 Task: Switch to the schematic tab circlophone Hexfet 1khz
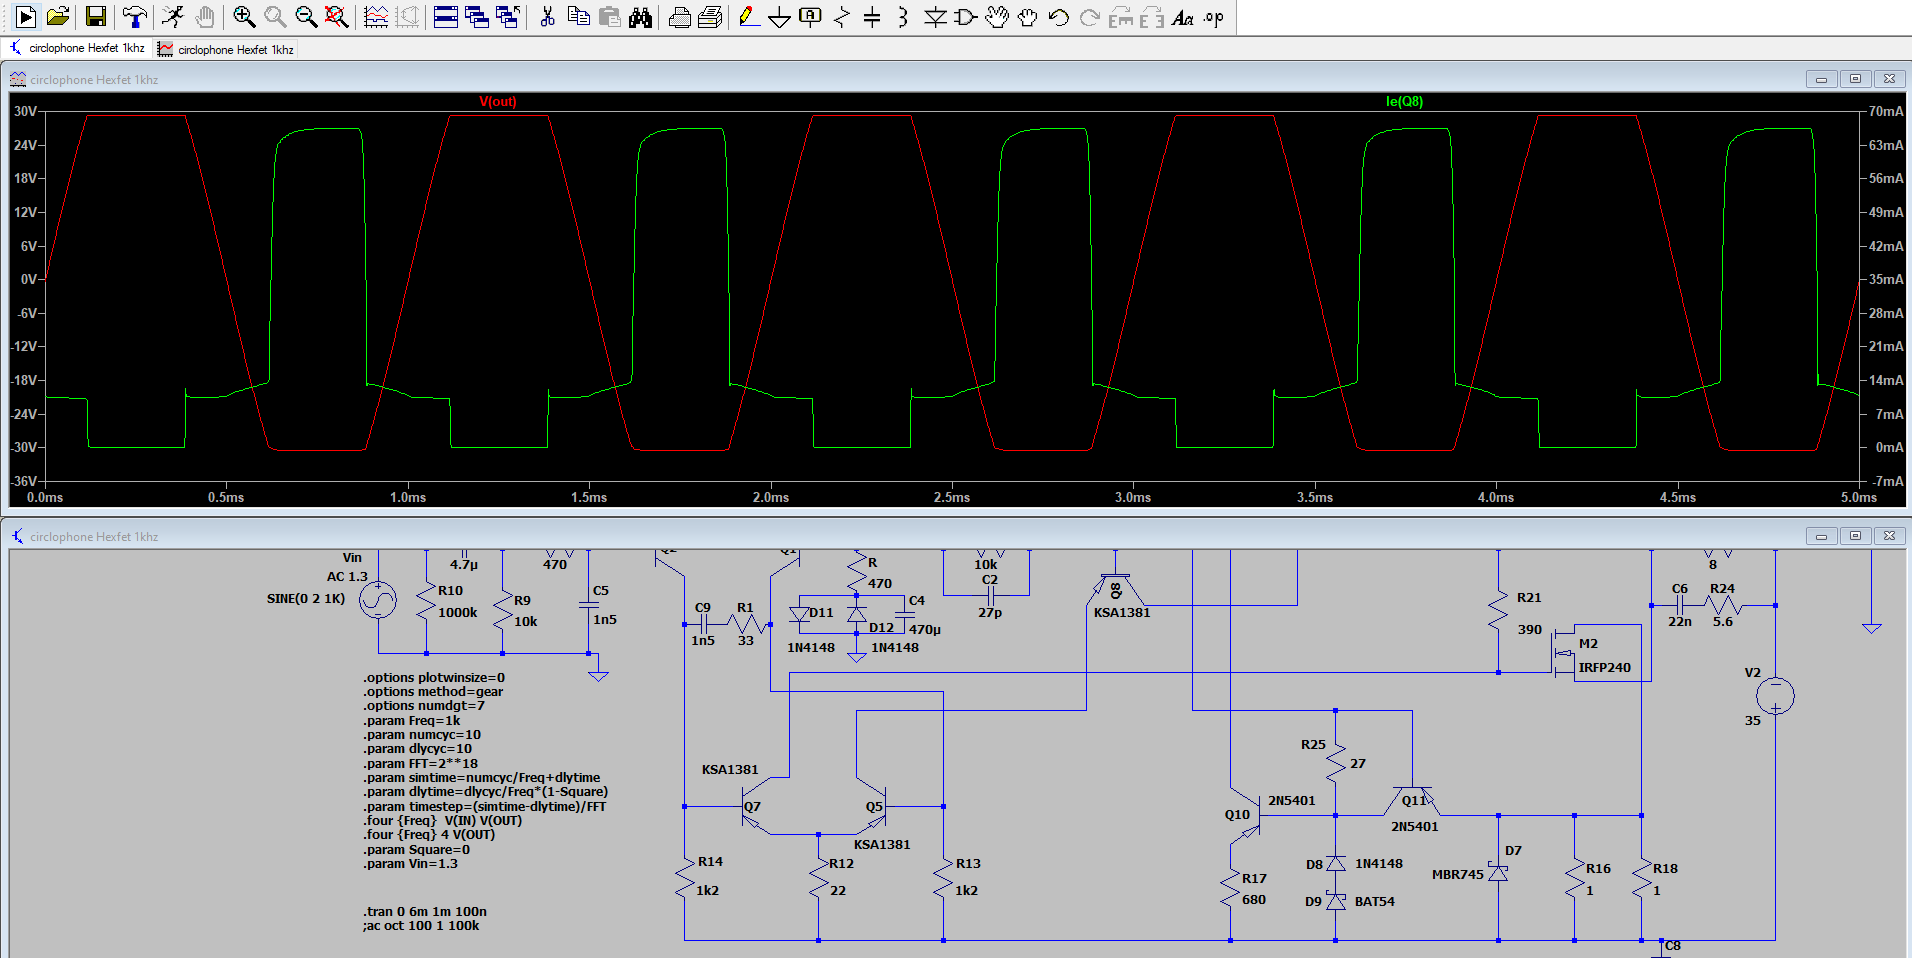pyautogui.click(x=78, y=48)
